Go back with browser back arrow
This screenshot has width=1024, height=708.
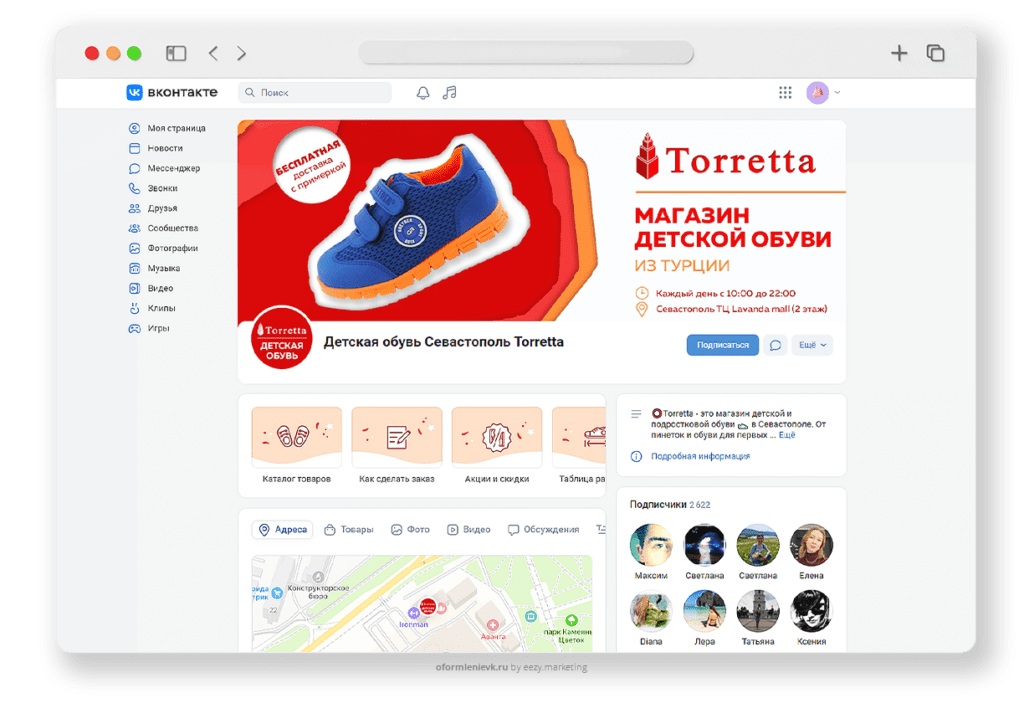214,54
